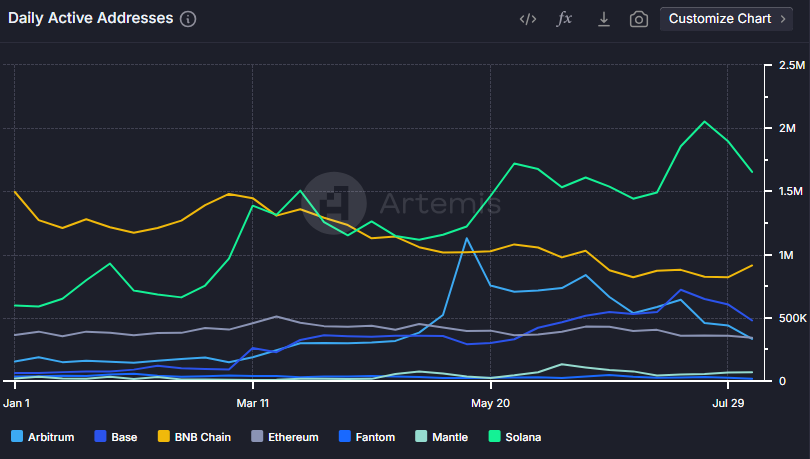Click the Solana color swatch in legend
810x459 pixels.
click(x=494, y=437)
